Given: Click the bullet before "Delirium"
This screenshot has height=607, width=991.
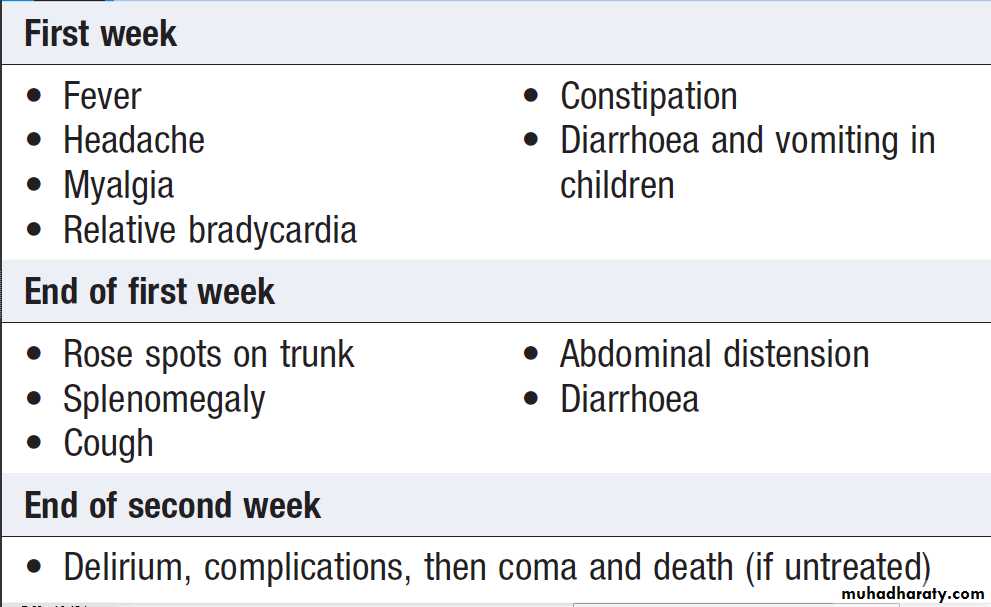Looking at the screenshot, I should [x=36, y=567].
